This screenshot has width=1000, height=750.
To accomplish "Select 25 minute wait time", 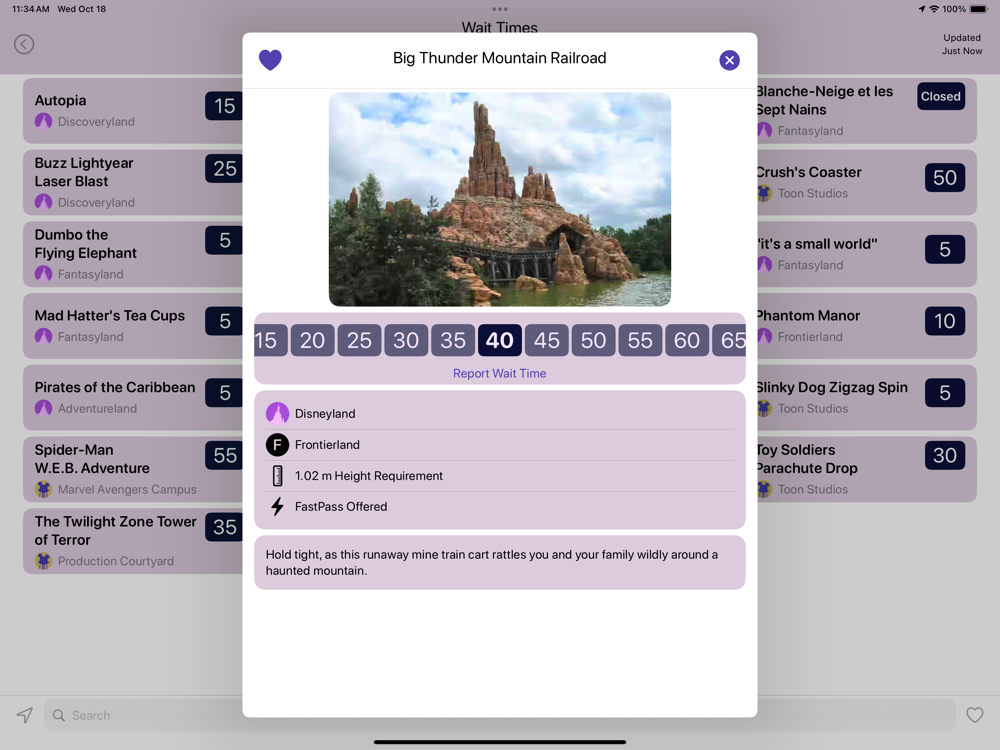I will click(359, 340).
